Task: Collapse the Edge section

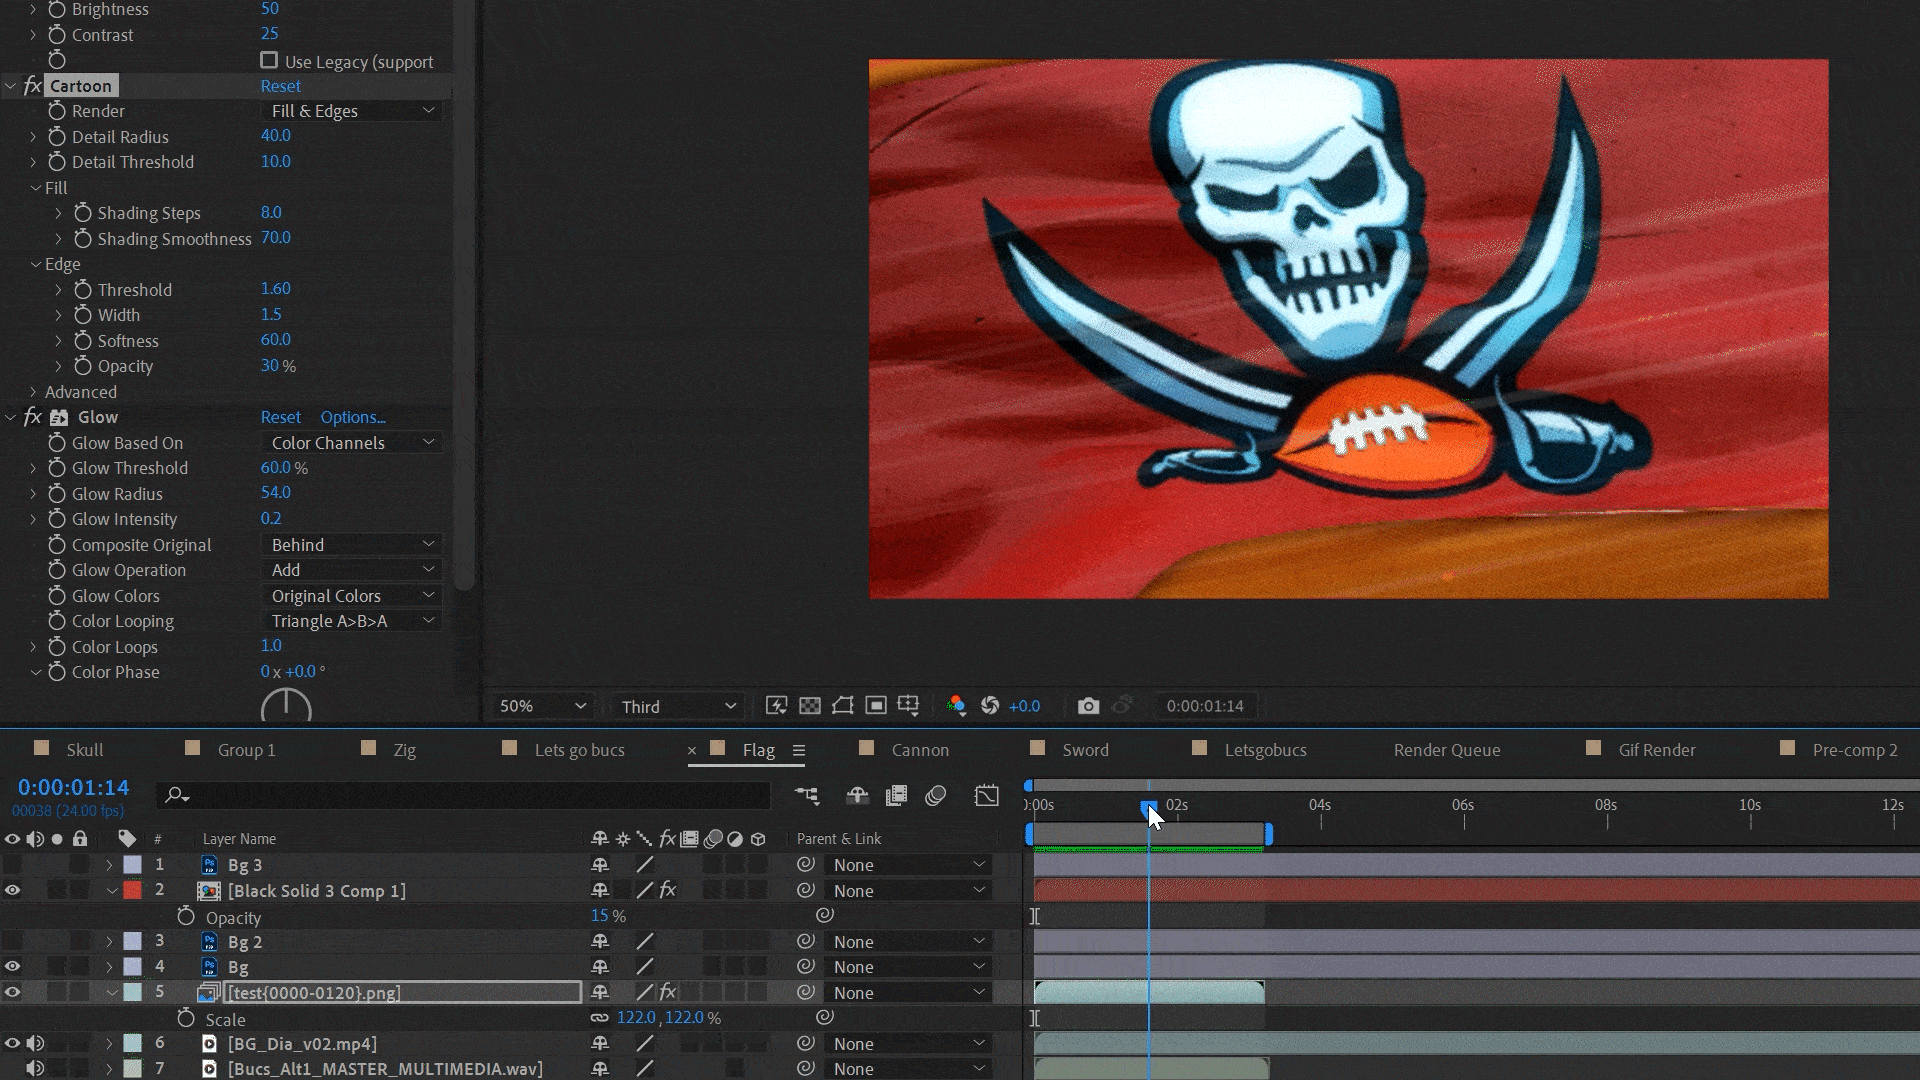Action: tap(35, 264)
